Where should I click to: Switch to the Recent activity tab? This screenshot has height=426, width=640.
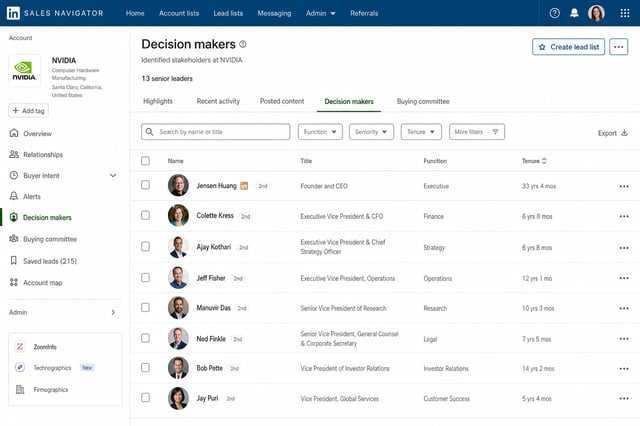click(218, 101)
